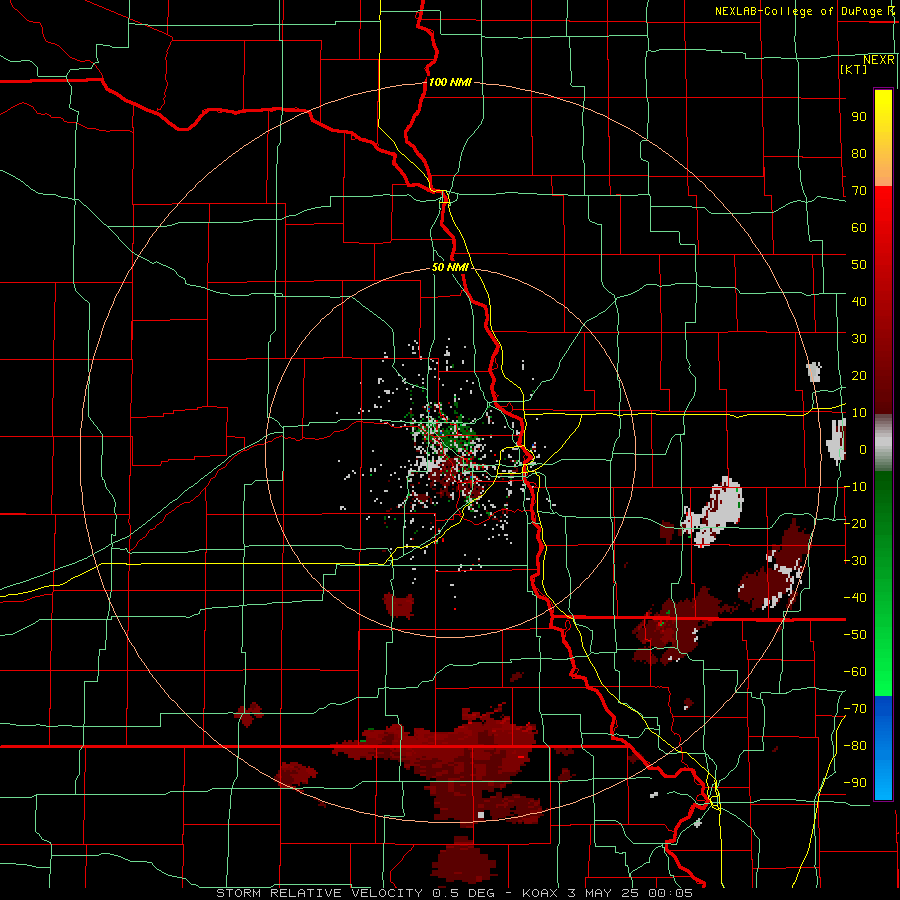Click the 40 value on the velocity scale
This screenshot has width=900, height=900.
[x=859, y=301]
